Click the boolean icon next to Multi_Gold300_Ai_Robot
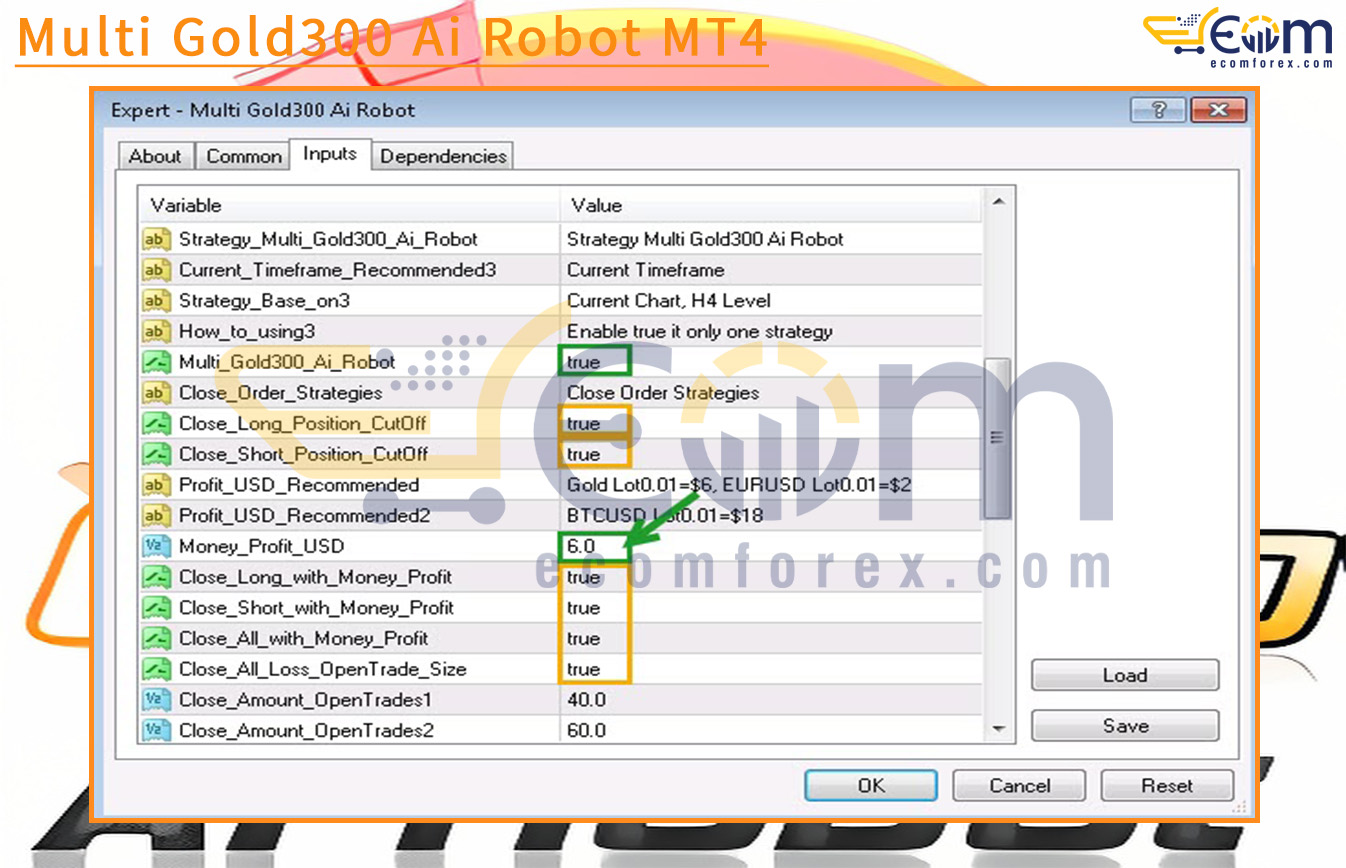Image resolution: width=1346 pixels, height=868 pixels. (155, 363)
